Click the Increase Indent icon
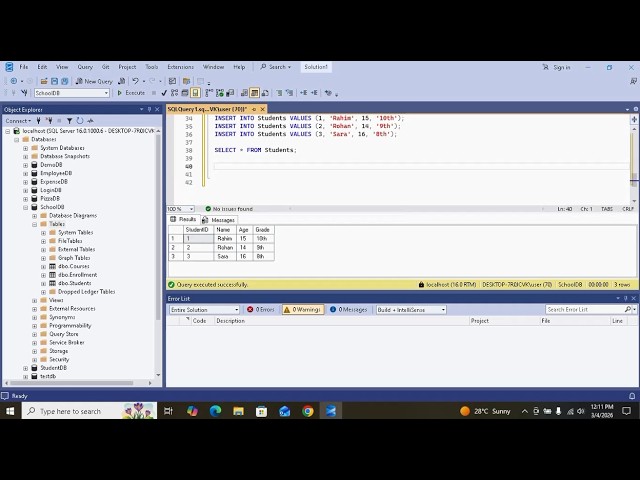 314,93
